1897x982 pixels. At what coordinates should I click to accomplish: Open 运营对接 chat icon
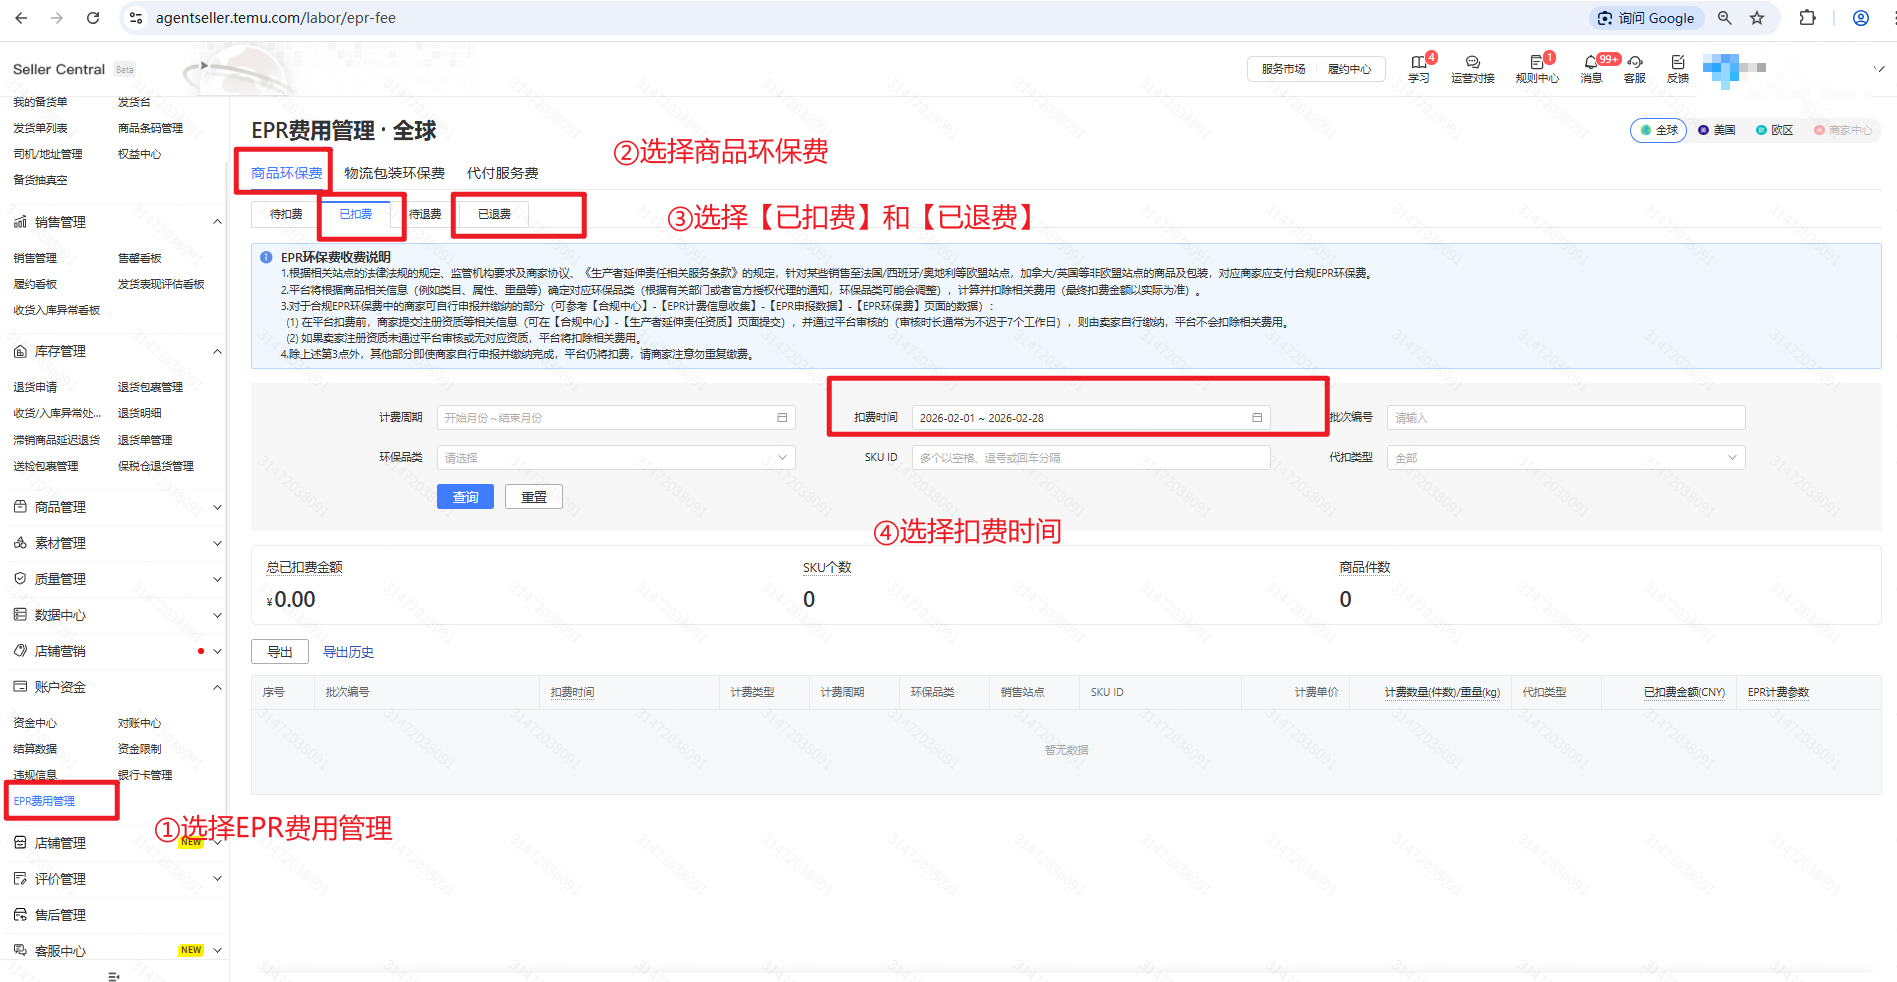[x=1472, y=63]
